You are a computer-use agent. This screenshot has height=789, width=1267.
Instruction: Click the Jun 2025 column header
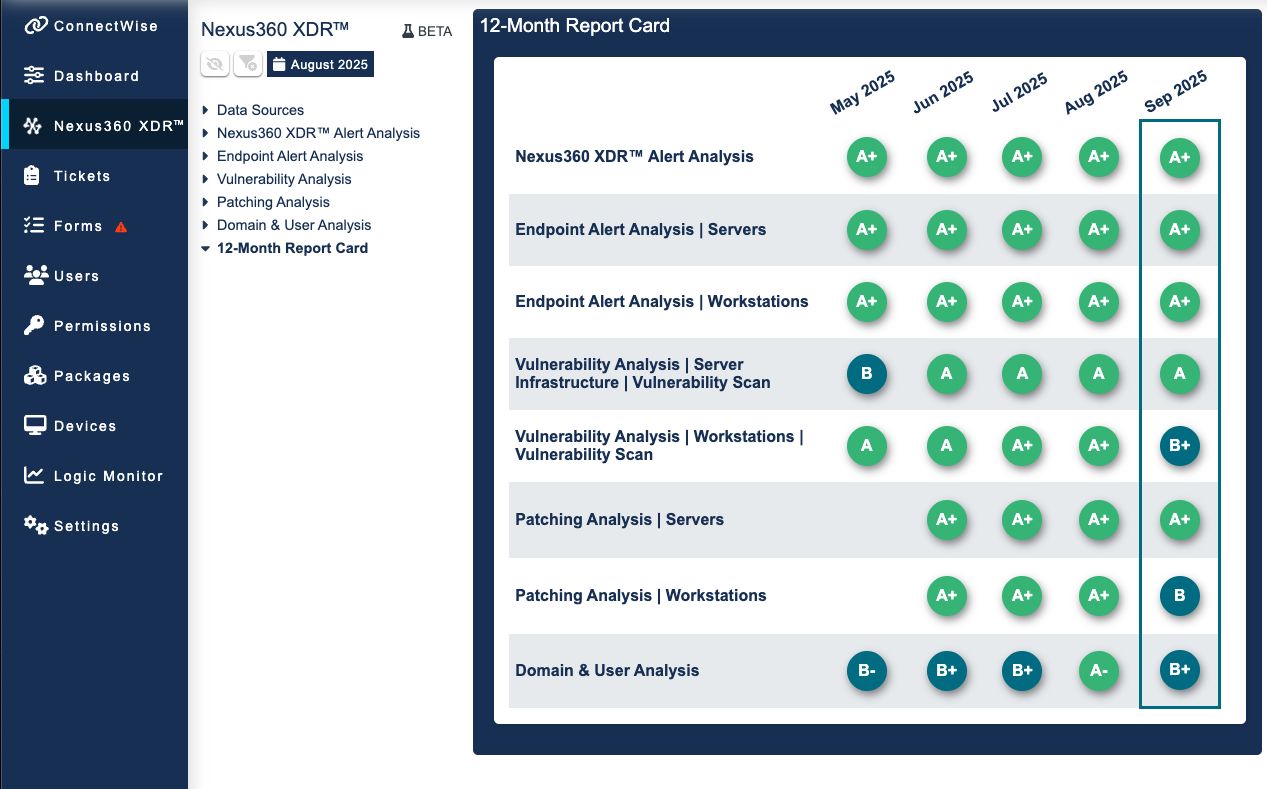(x=942, y=93)
